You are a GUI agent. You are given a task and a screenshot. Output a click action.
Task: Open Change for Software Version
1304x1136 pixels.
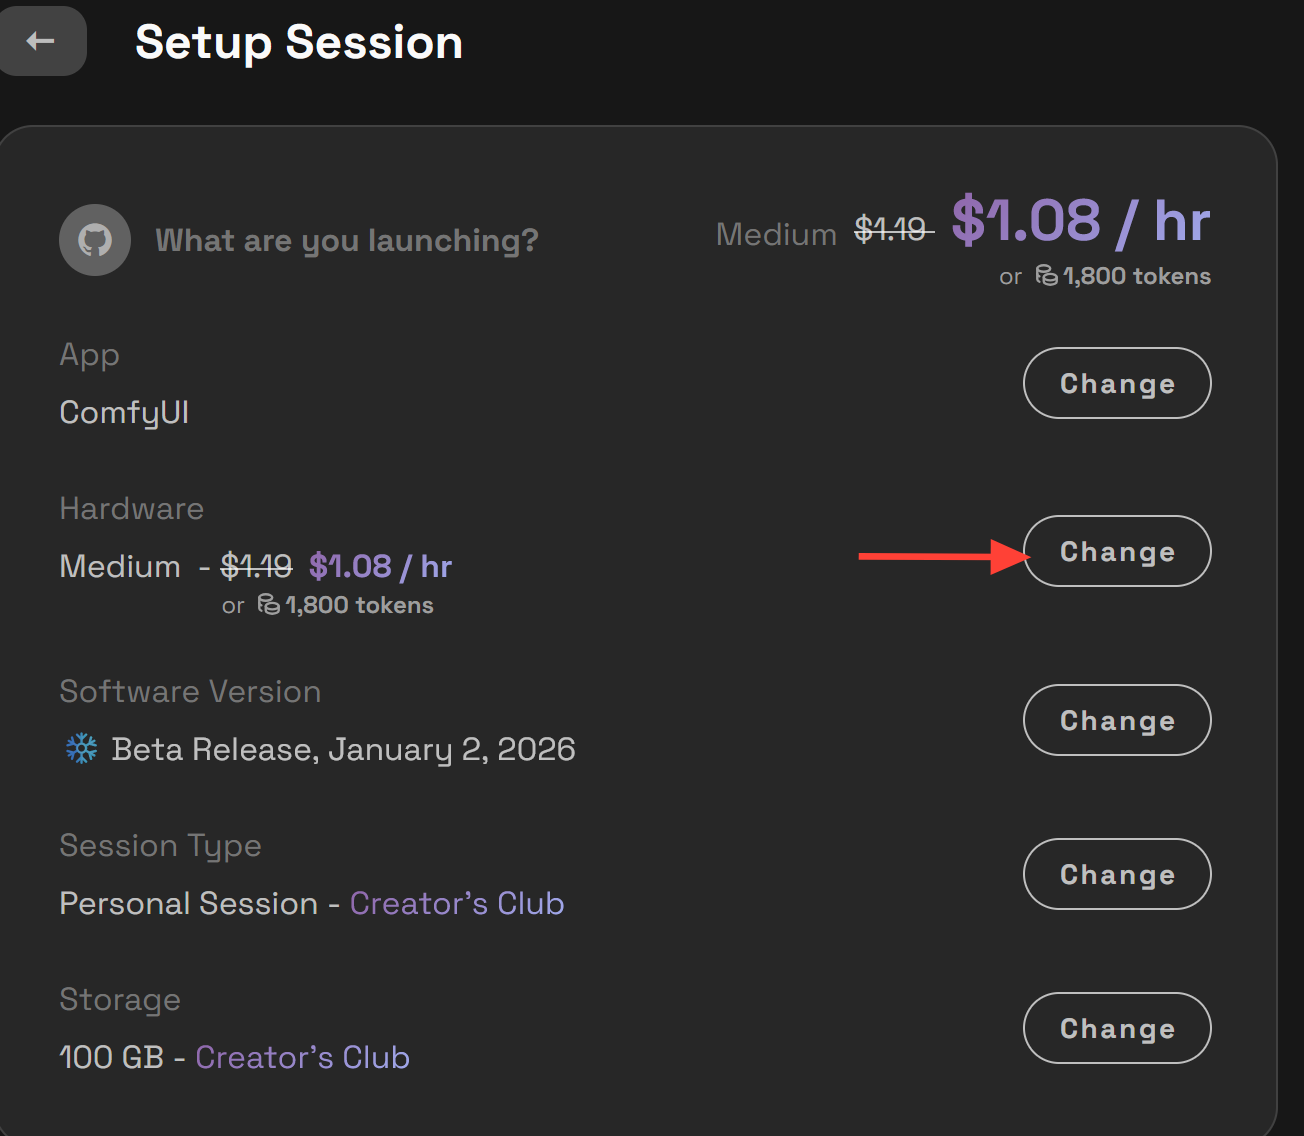(x=1116, y=720)
